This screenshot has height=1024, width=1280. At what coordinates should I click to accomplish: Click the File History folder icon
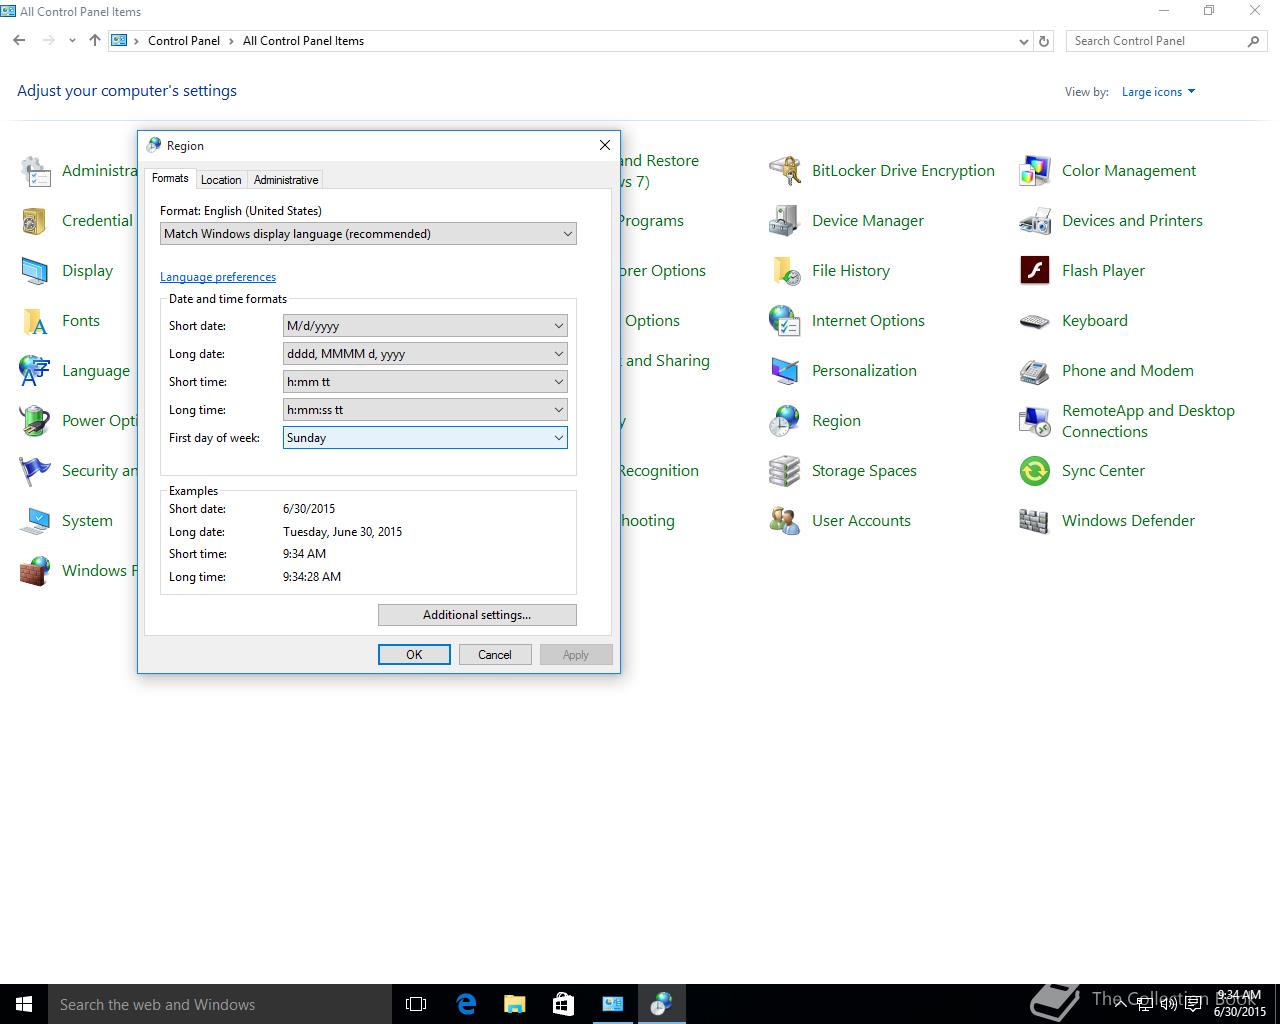click(784, 271)
